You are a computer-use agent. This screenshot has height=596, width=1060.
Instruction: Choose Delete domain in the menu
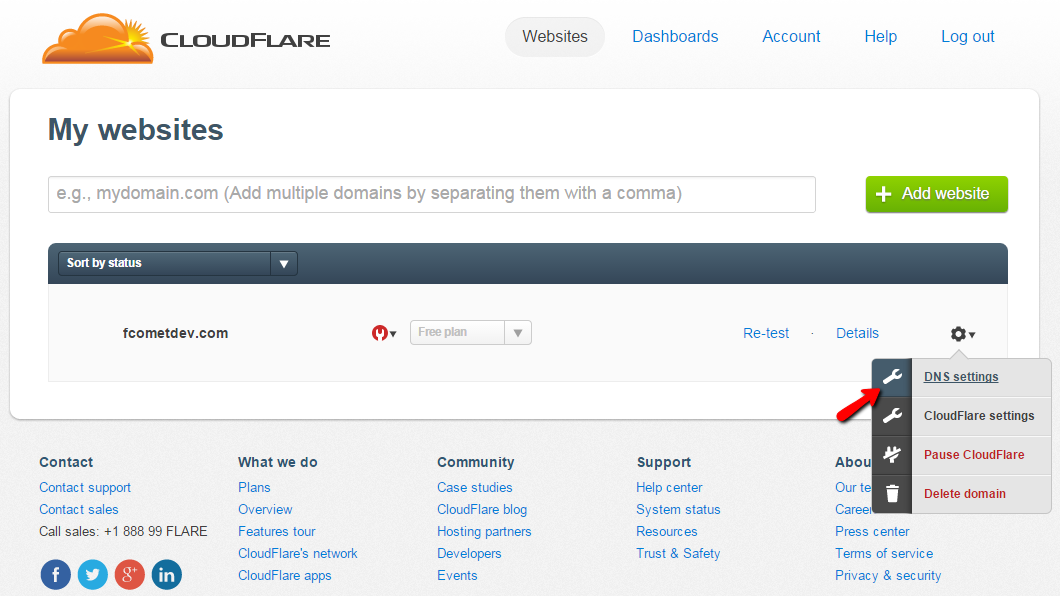pyautogui.click(x=965, y=494)
